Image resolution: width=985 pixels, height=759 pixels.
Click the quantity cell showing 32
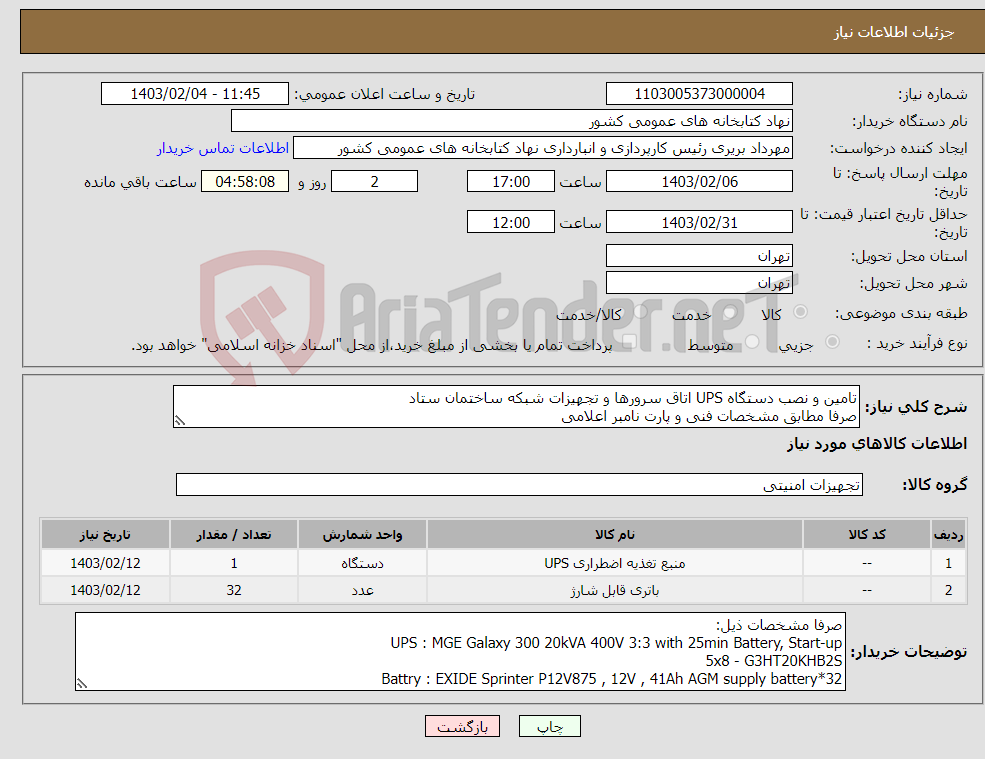point(234,590)
